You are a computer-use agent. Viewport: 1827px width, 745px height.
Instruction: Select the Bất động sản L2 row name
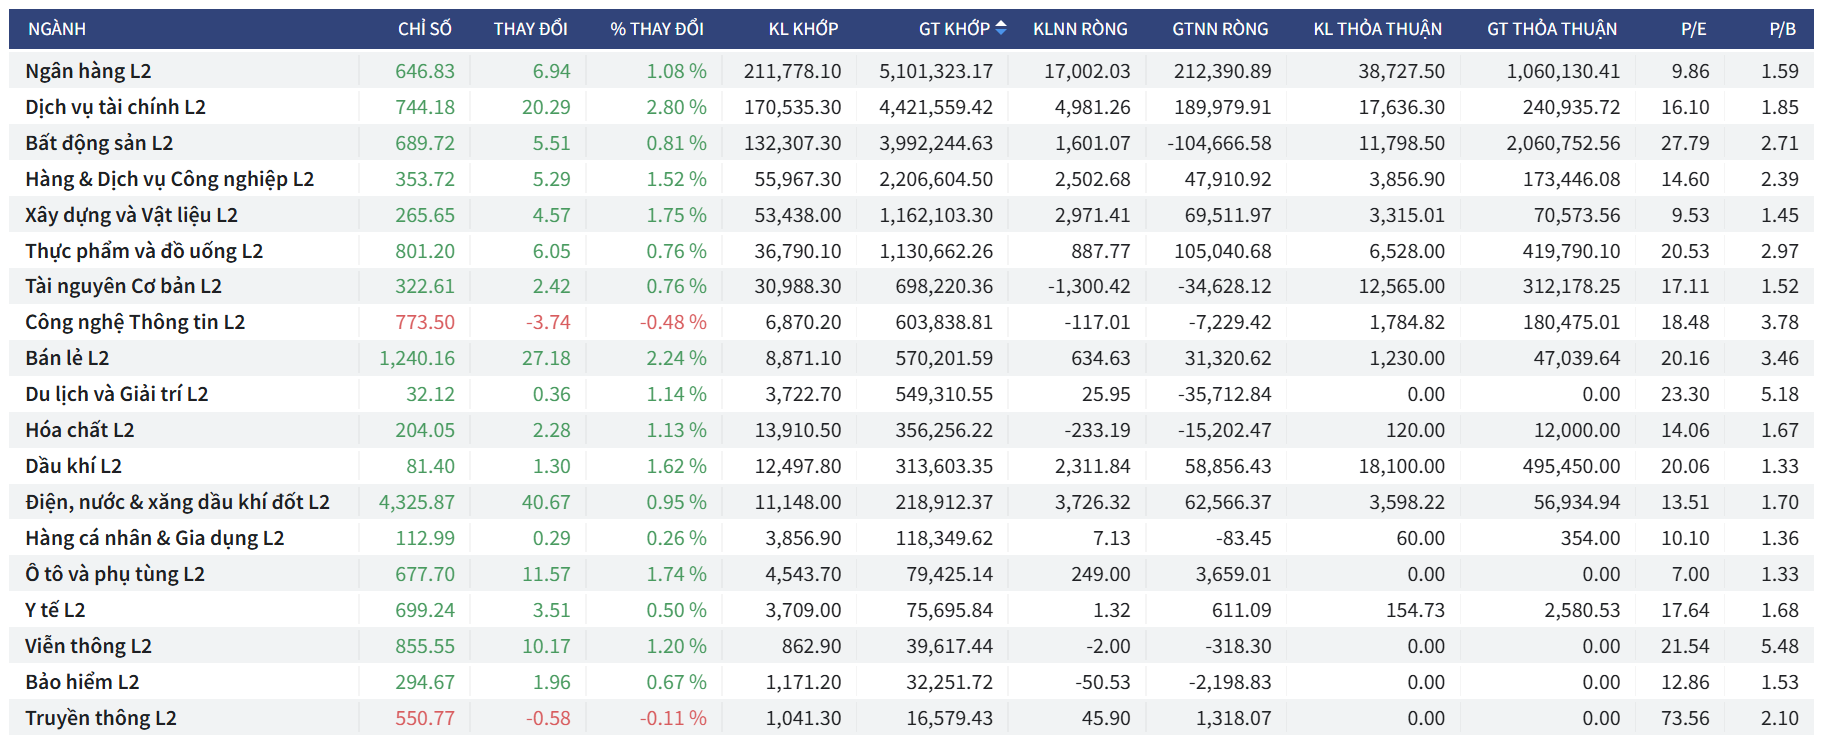[x=99, y=143]
